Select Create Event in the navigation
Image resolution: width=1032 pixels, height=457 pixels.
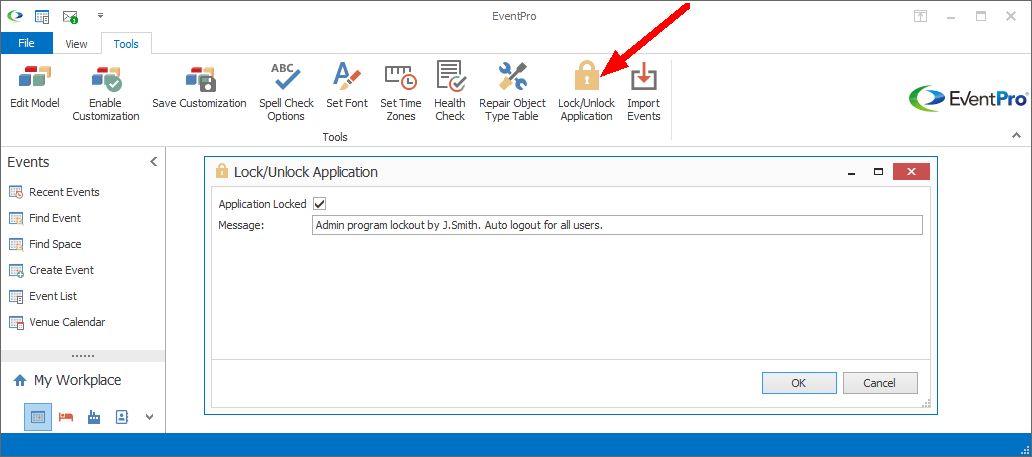pyautogui.click(x=52, y=270)
